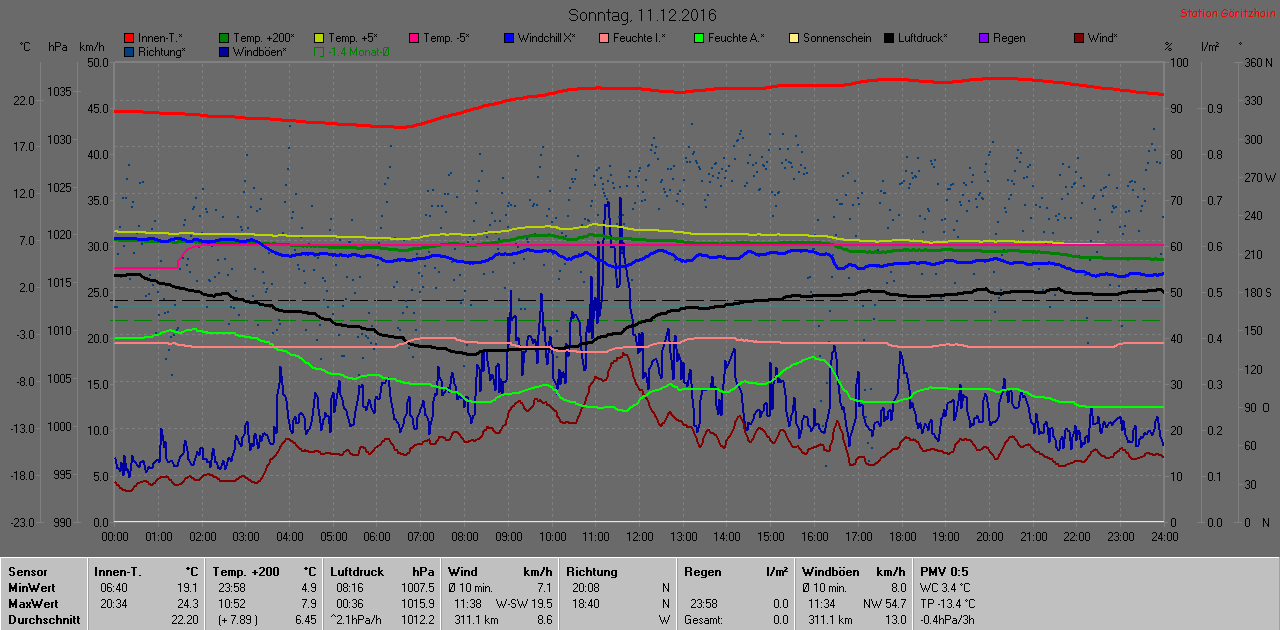Select the 'Temp. +5*' legend label
The width and height of the screenshot is (1280, 630).
353,38
